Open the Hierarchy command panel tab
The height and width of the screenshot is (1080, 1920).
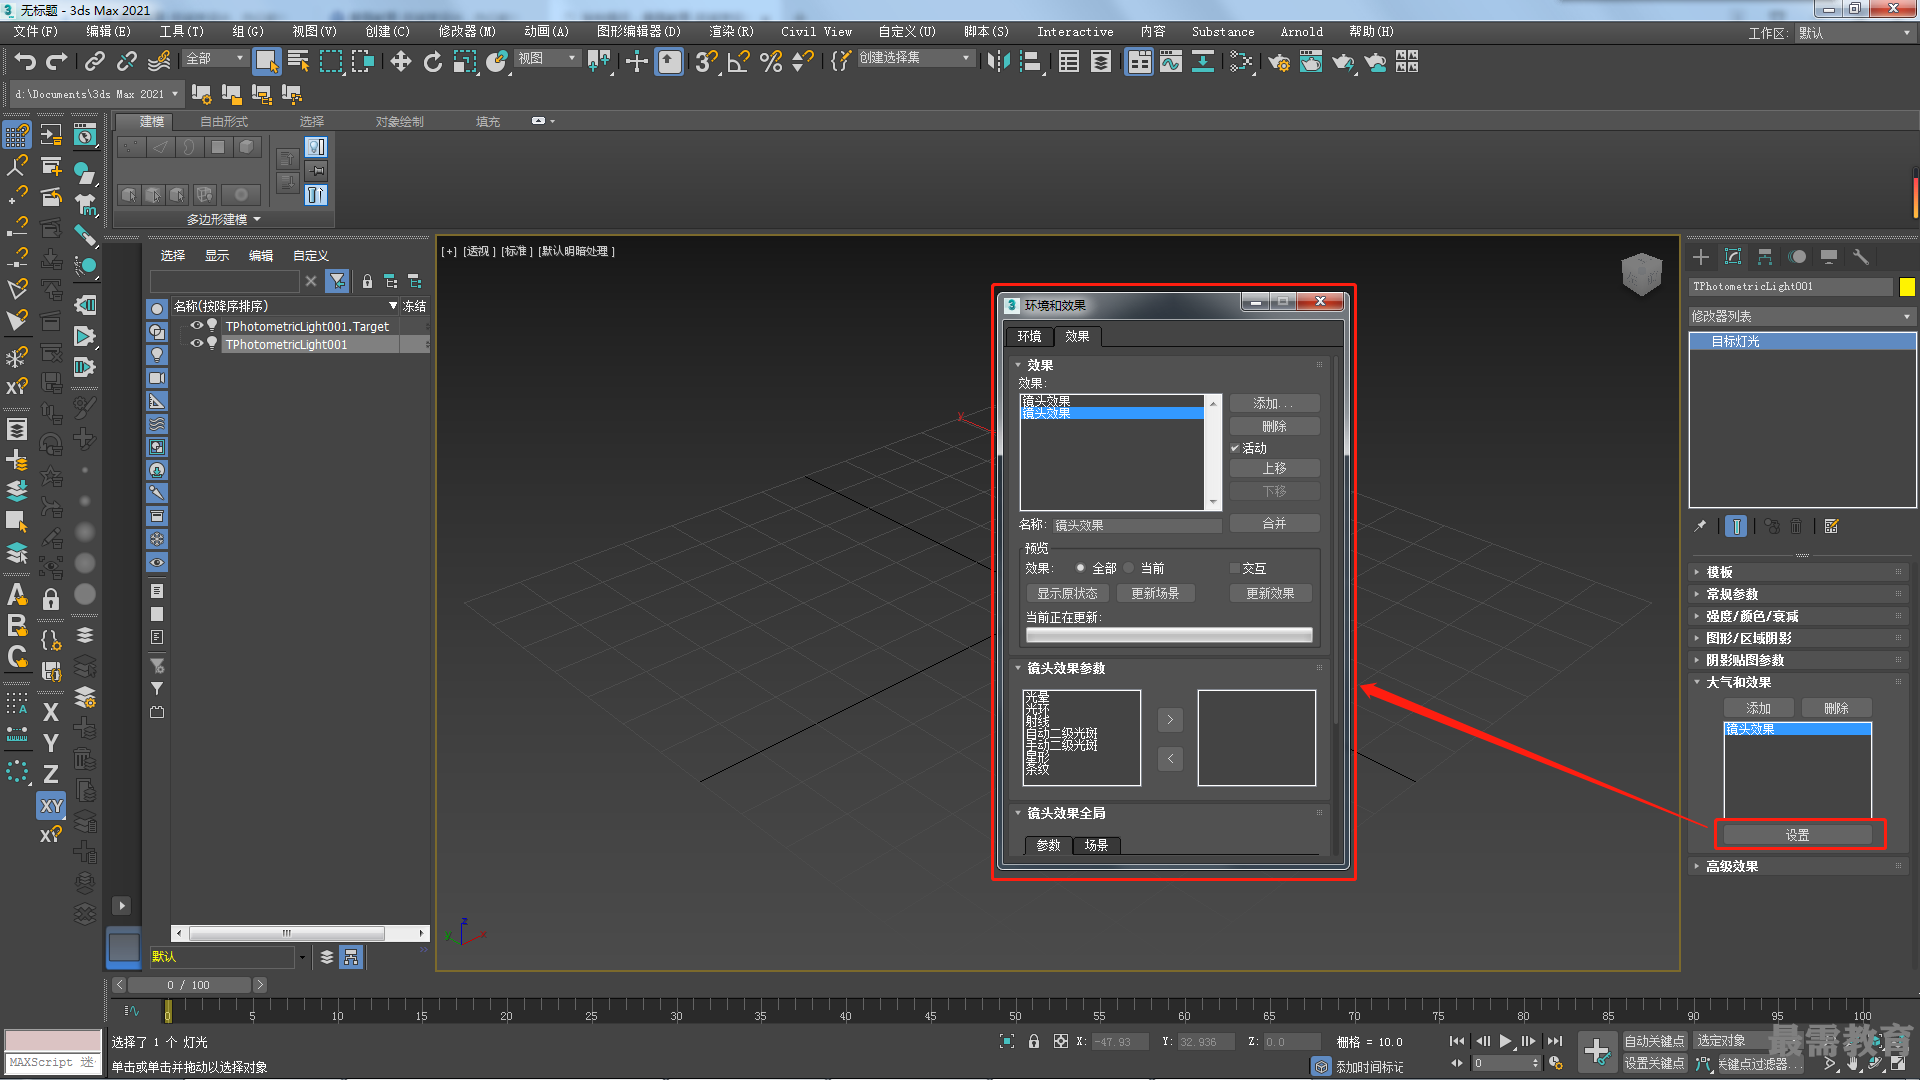coord(1765,257)
